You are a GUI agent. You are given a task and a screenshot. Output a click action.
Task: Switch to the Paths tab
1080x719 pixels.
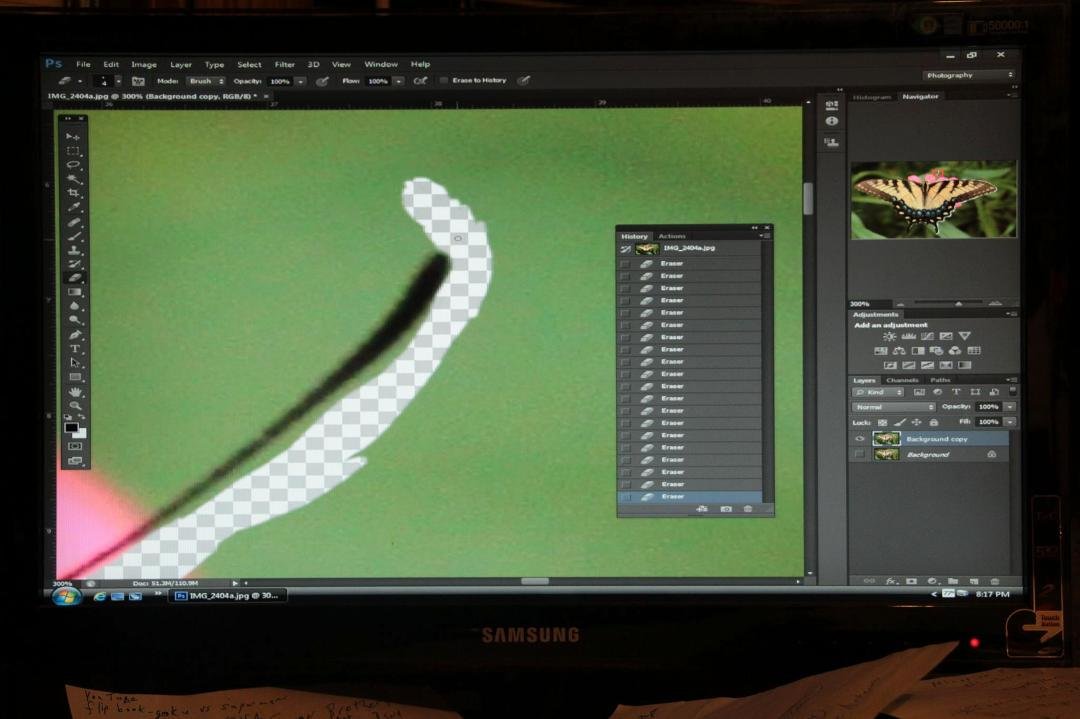point(940,380)
